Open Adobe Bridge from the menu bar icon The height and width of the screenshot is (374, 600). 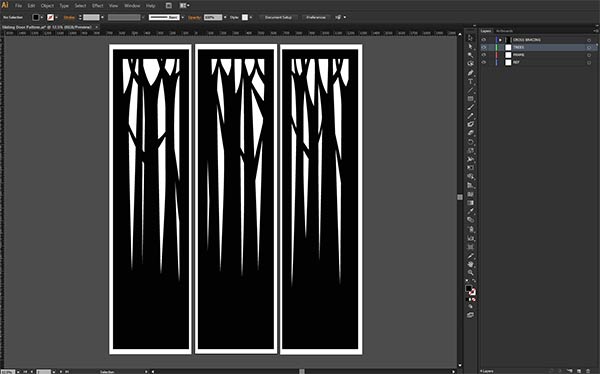point(169,6)
